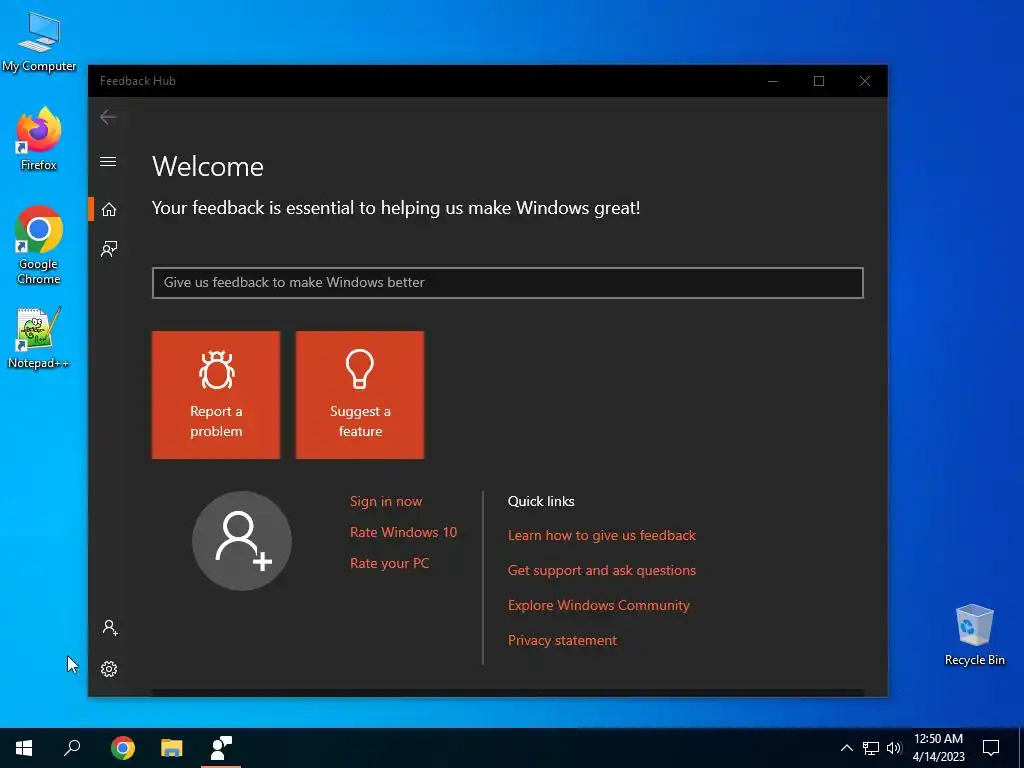This screenshot has width=1024, height=768.
Task: Select the Google Chrome desktop shortcut
Action: 39,246
